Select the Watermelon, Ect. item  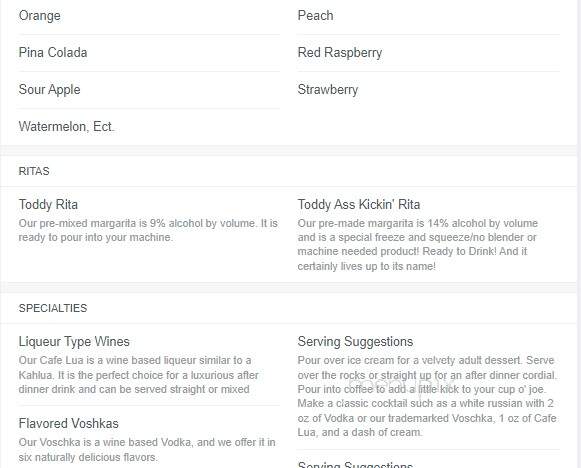click(66, 127)
